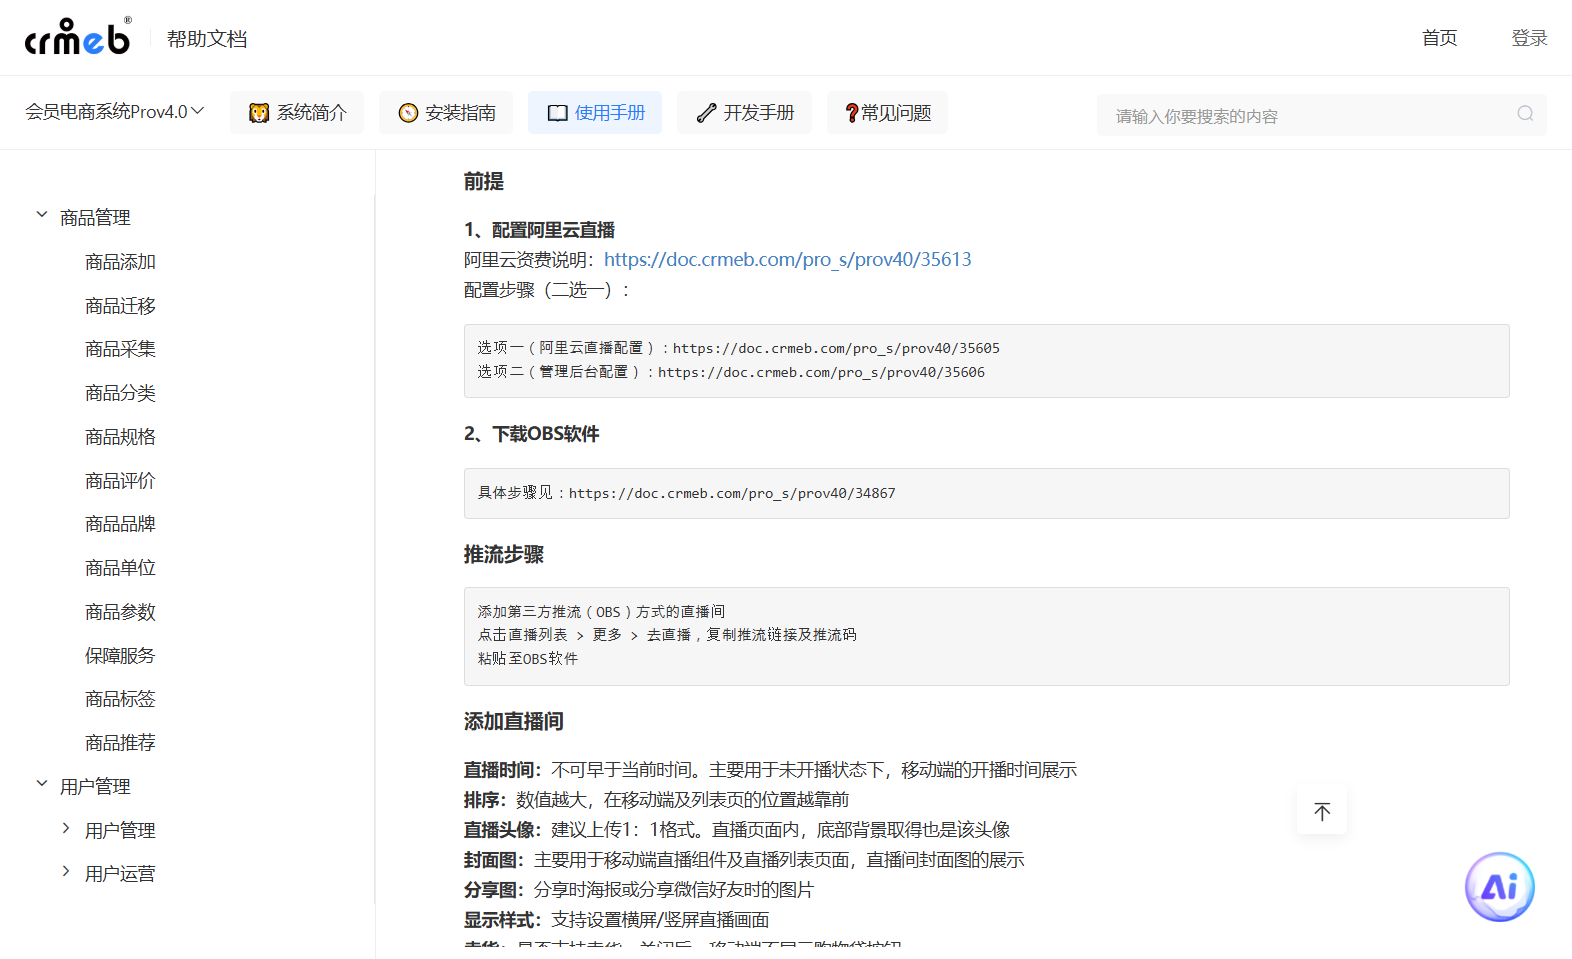The image size is (1572, 959).
Task: Open the 阿里云资费说明 documentation link
Action: (787, 260)
